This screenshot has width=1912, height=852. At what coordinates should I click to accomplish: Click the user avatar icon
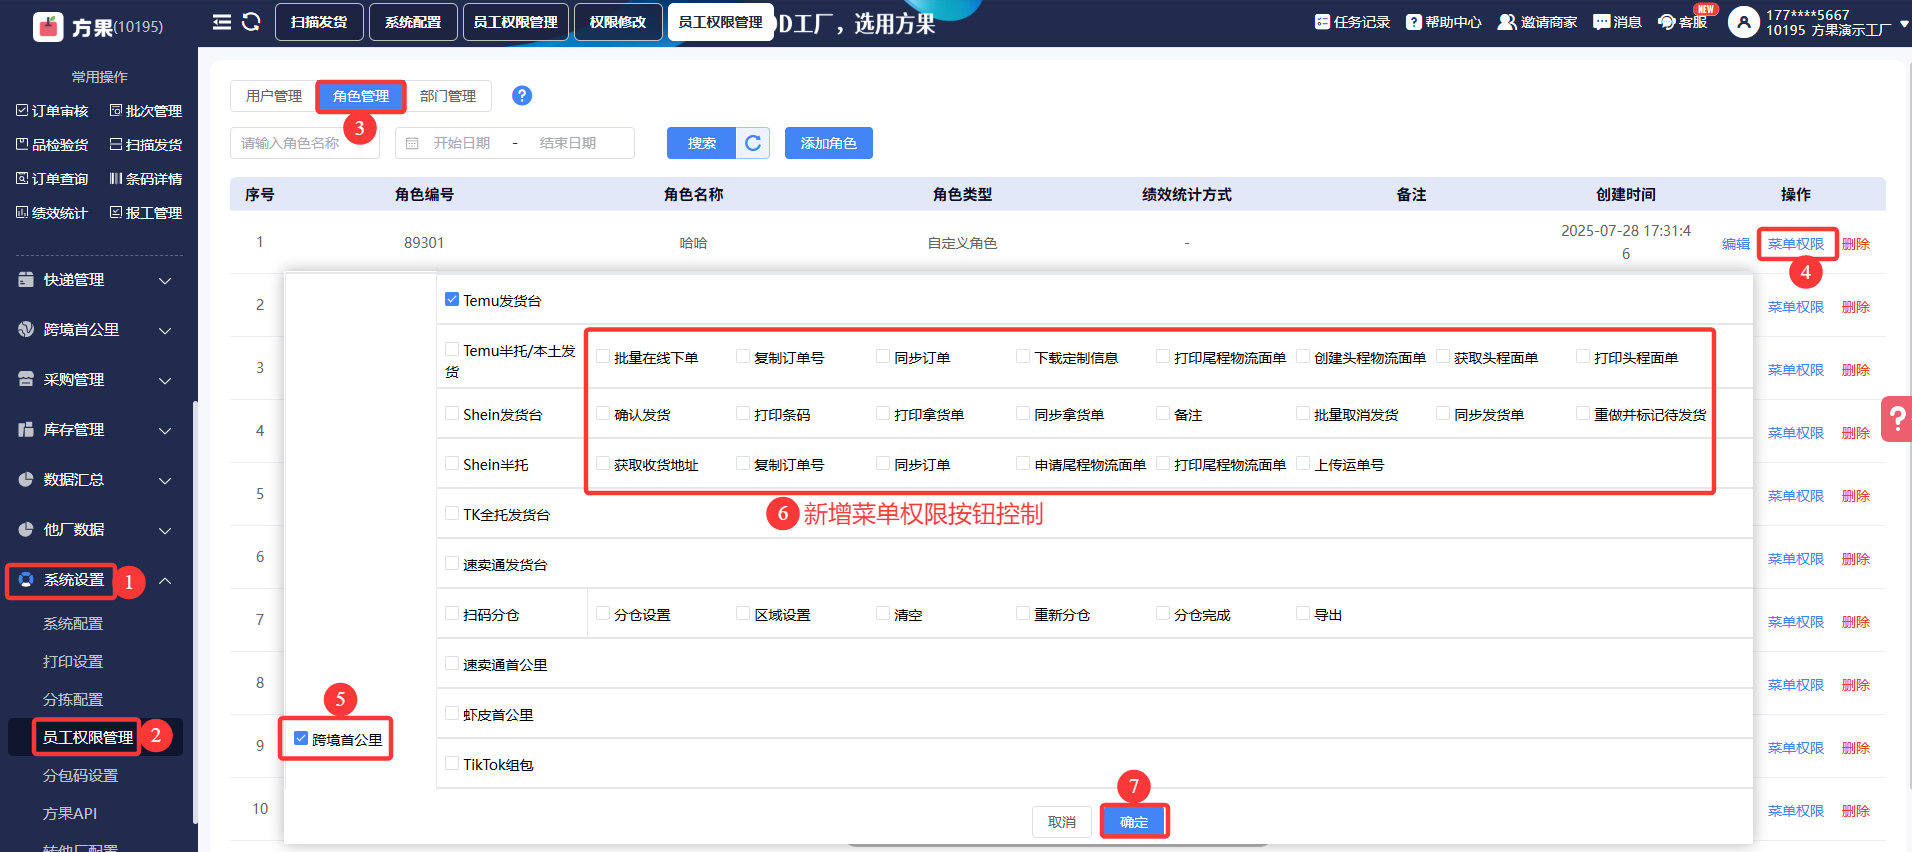coord(1743,22)
